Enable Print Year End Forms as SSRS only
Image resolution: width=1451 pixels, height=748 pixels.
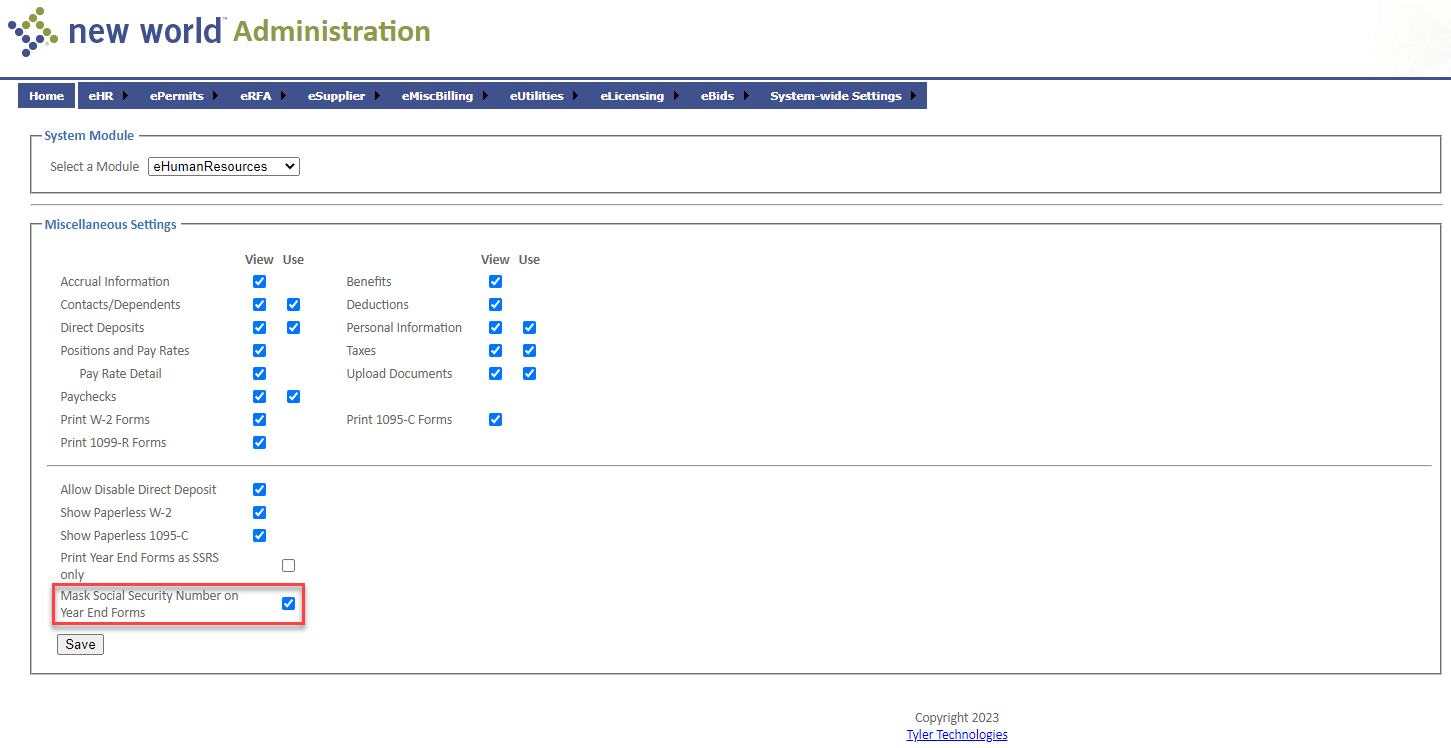point(288,566)
